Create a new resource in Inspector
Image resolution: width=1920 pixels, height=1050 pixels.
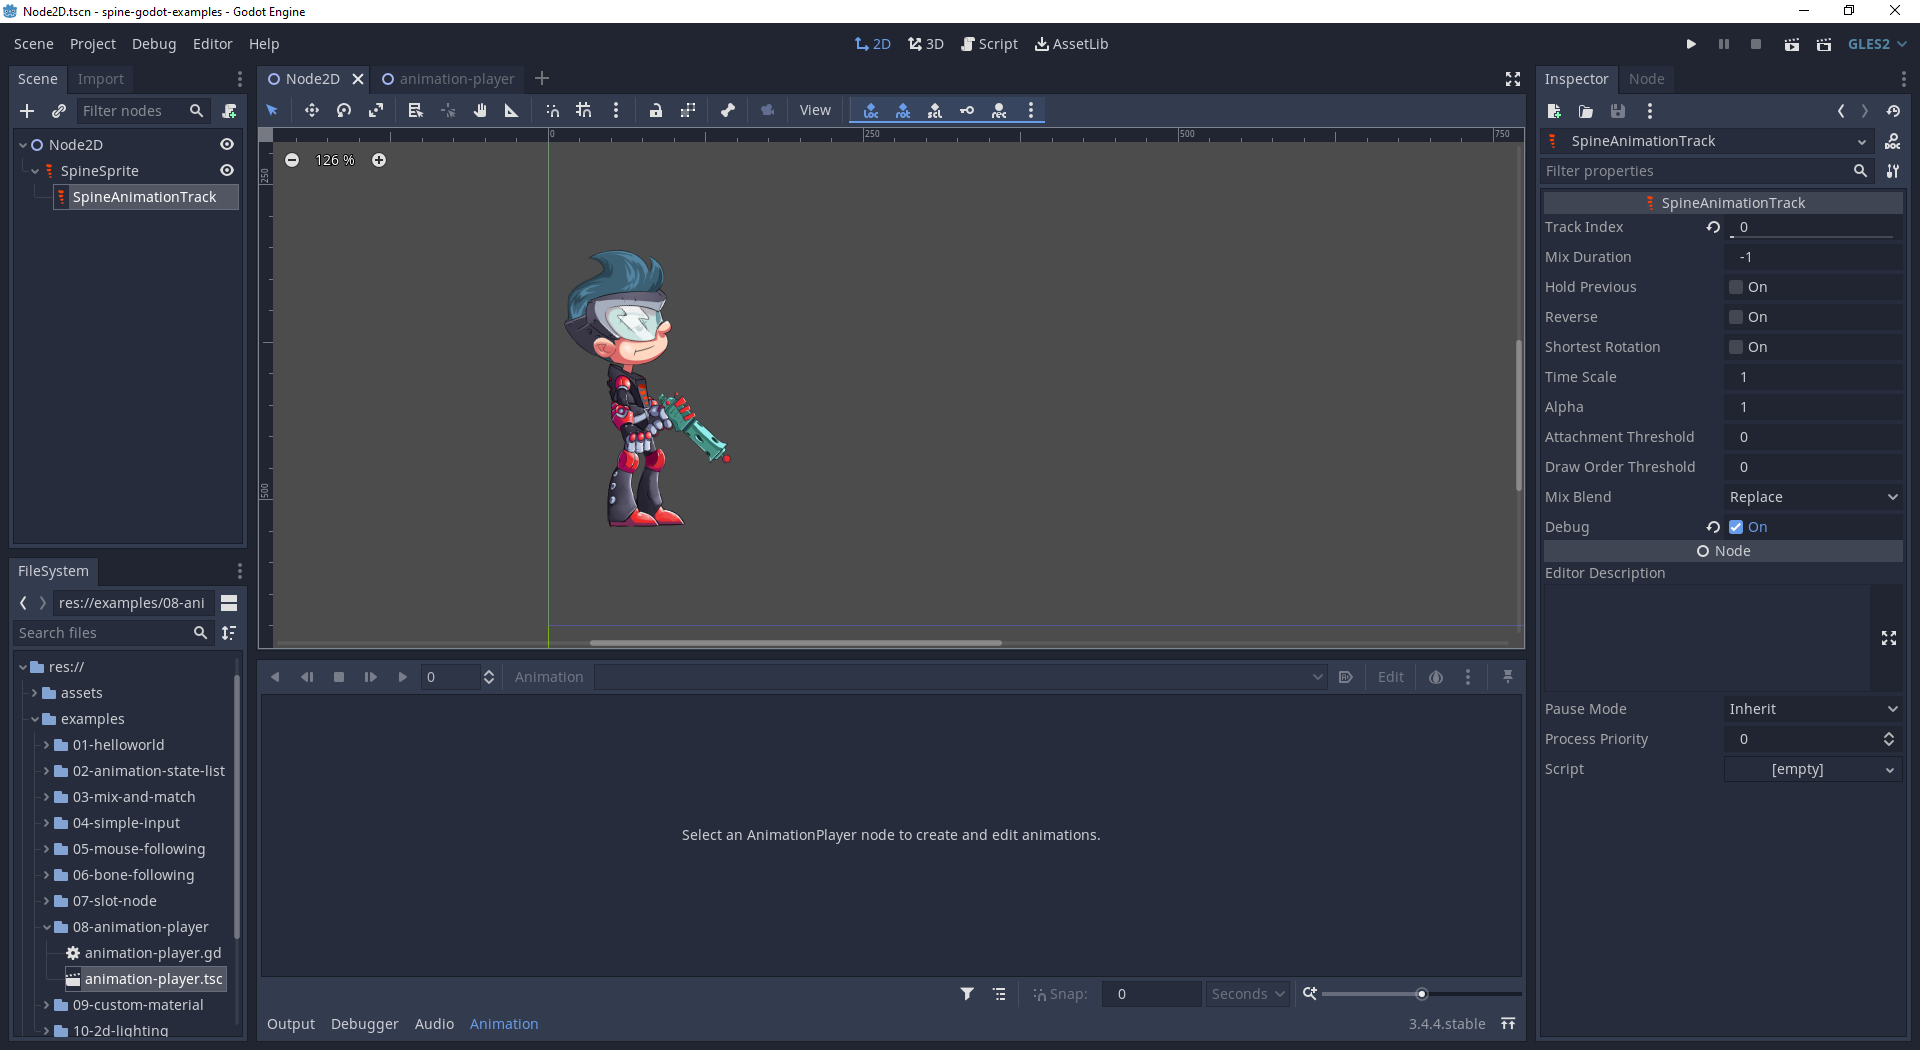pyautogui.click(x=1554, y=111)
